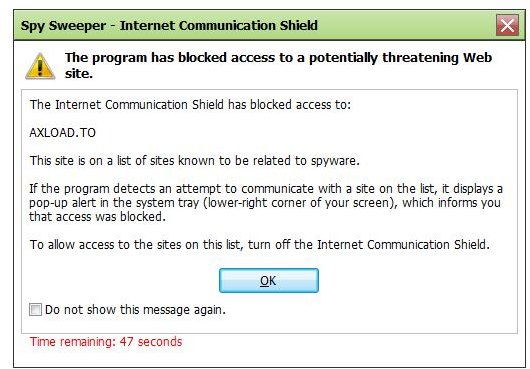
Task: Click the yellow warning triangle icon
Action: pos(40,66)
